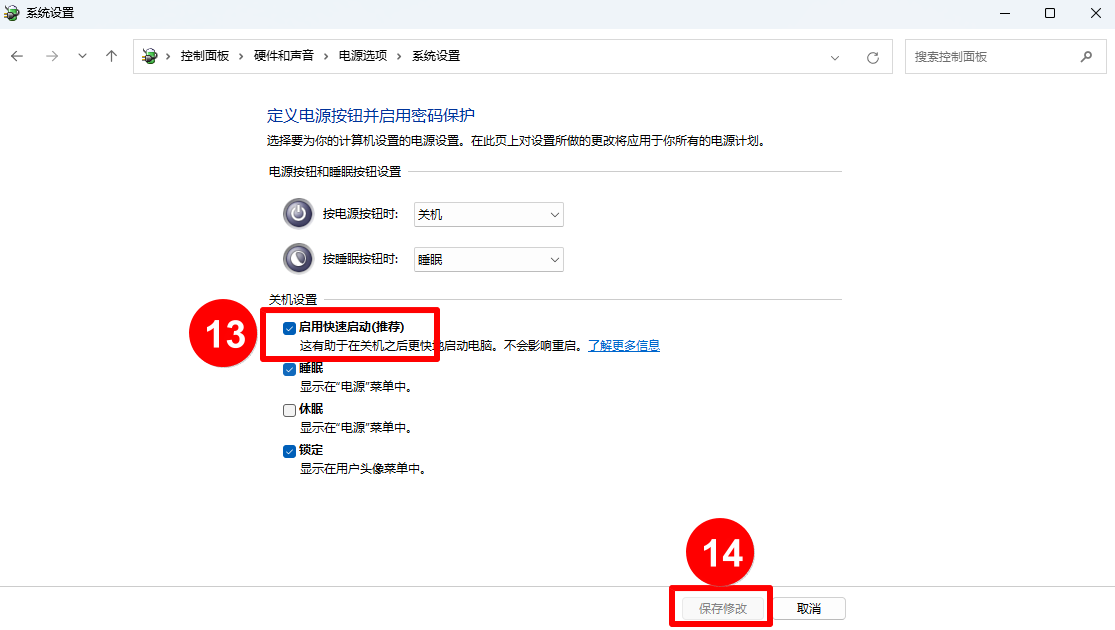1115x630 pixels.
Task: Enable the 休眠 checkbox
Action: [x=289, y=409]
